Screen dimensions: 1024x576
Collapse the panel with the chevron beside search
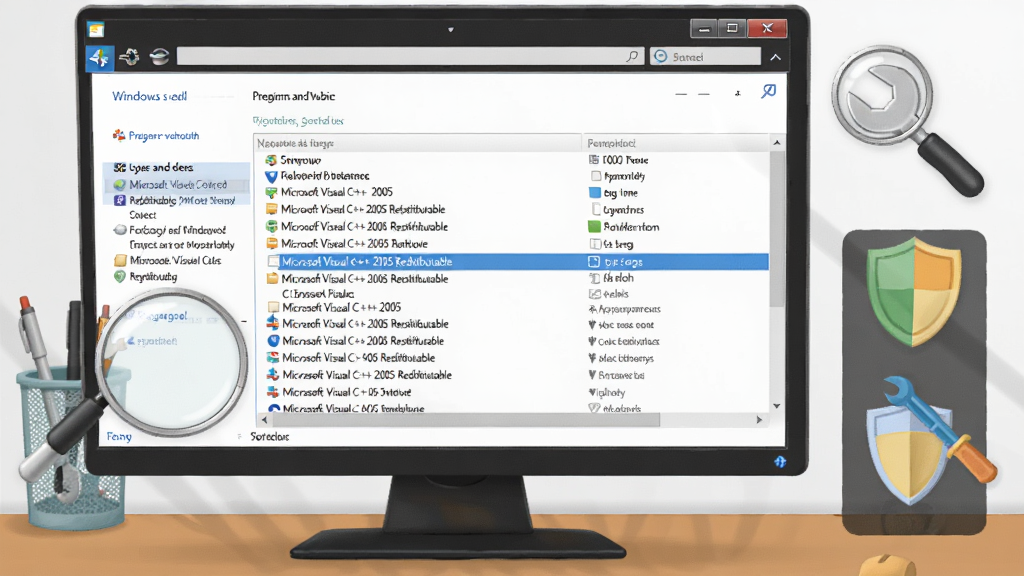pyautogui.click(x=775, y=57)
